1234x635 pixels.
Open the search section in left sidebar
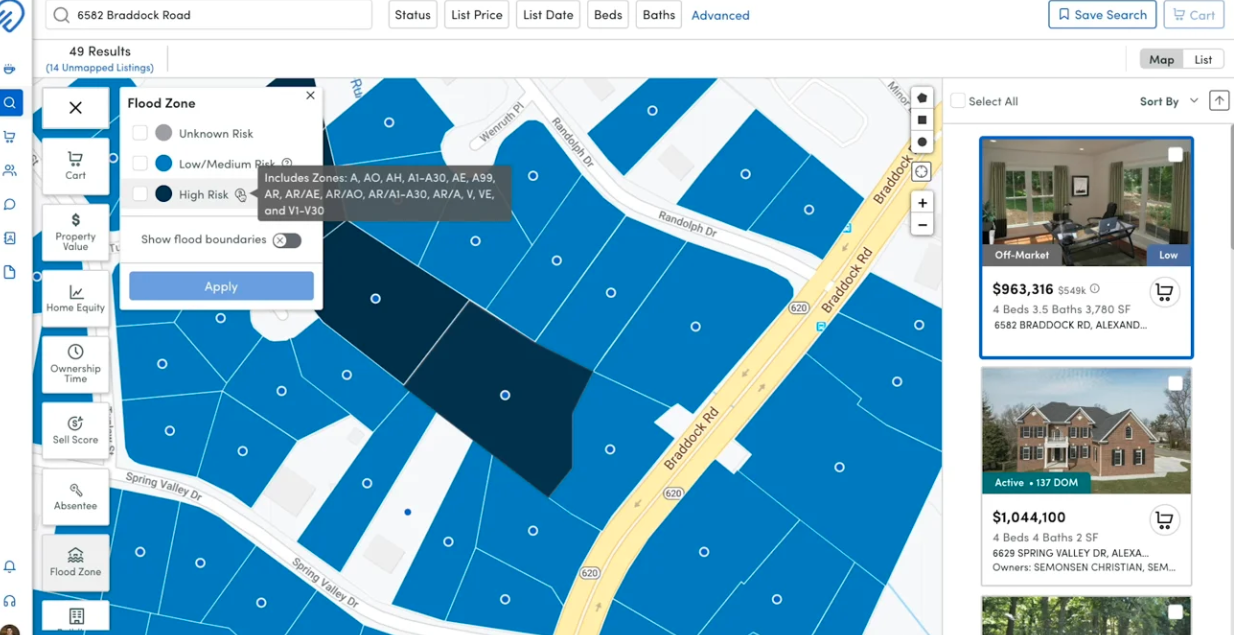coord(10,102)
